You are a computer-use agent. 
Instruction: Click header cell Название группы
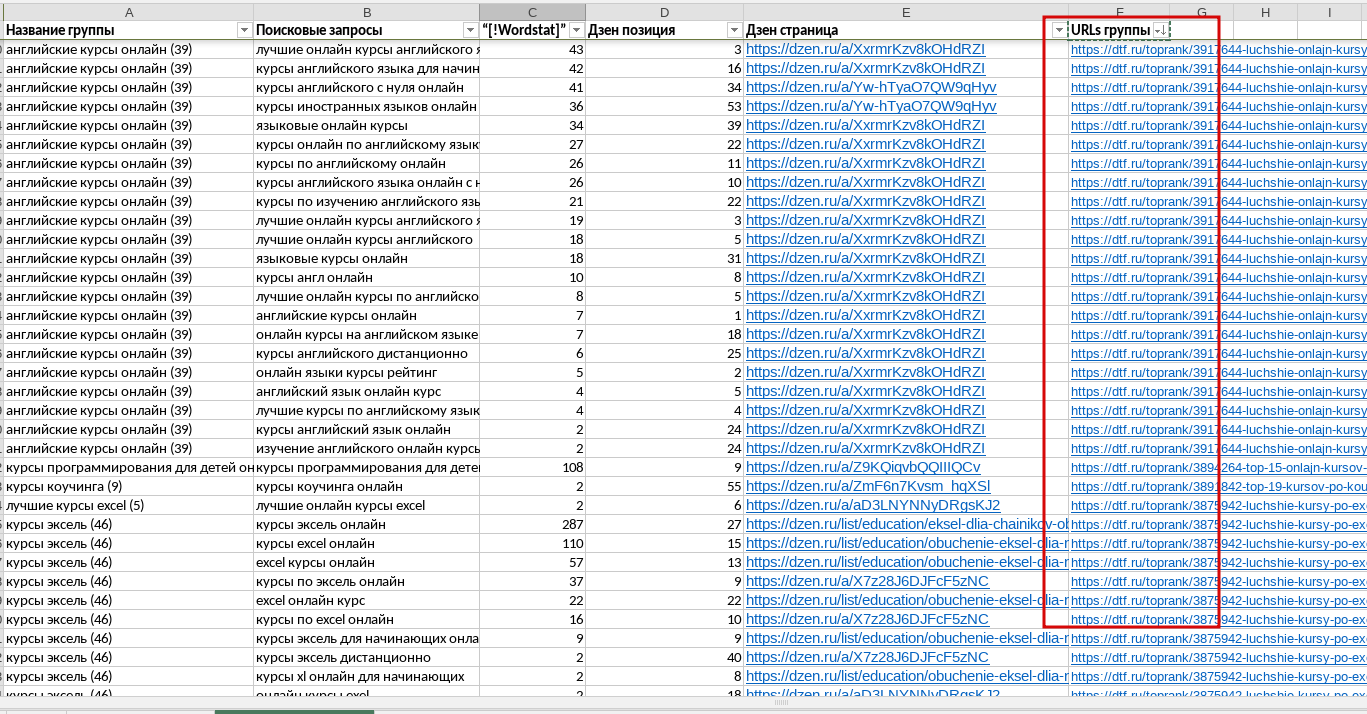click(128, 30)
